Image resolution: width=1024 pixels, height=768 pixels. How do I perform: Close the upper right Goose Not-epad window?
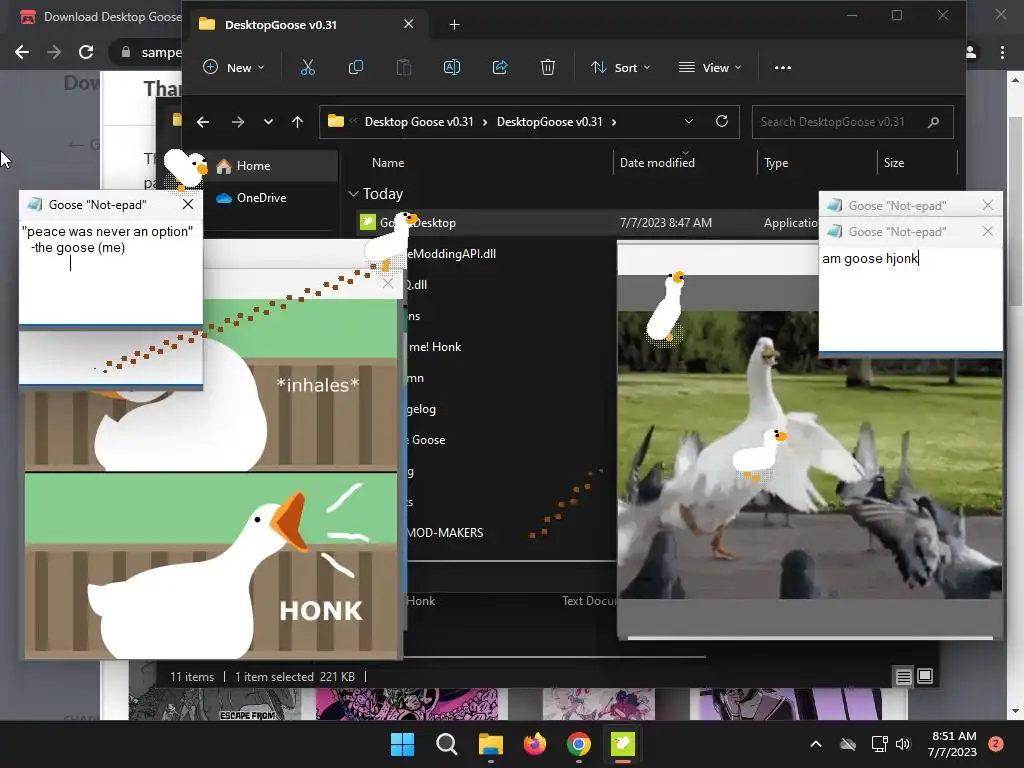pos(987,205)
